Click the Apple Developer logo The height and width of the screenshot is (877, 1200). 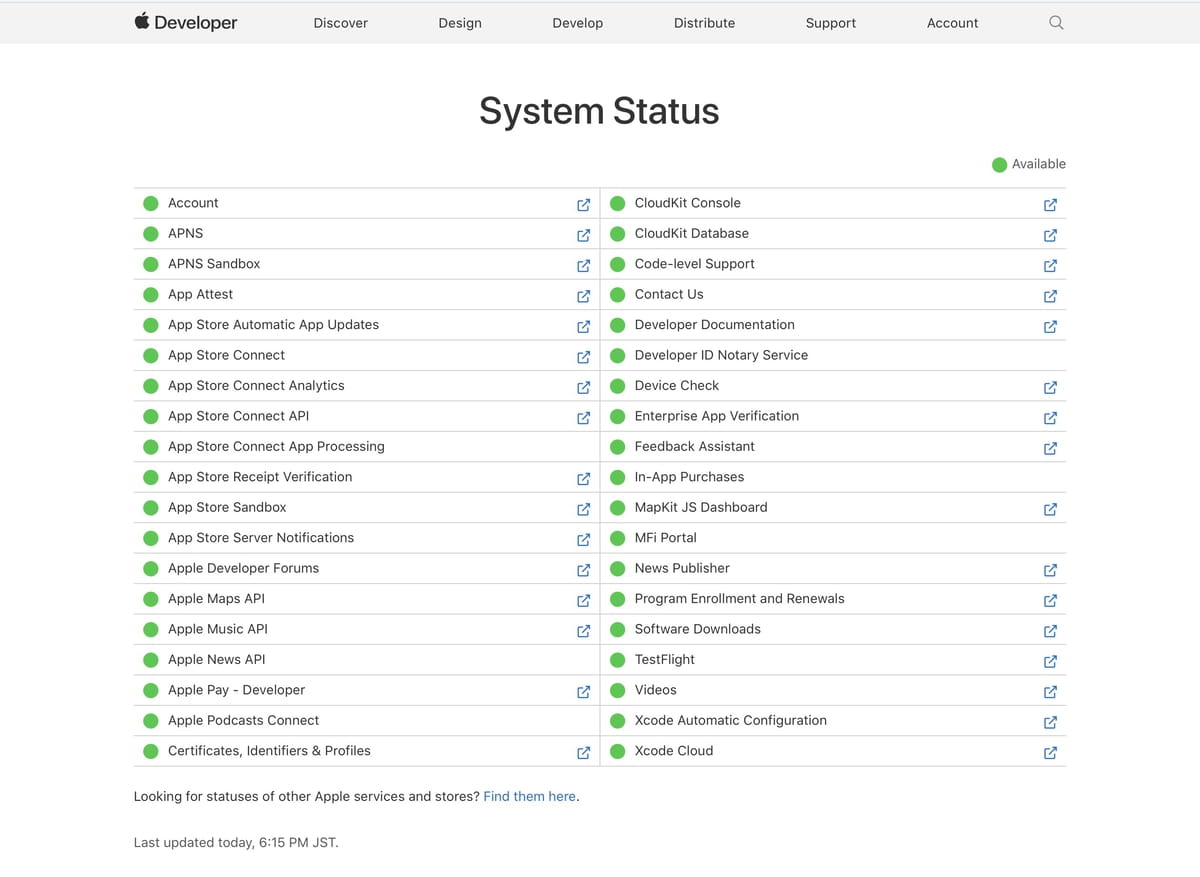186,22
